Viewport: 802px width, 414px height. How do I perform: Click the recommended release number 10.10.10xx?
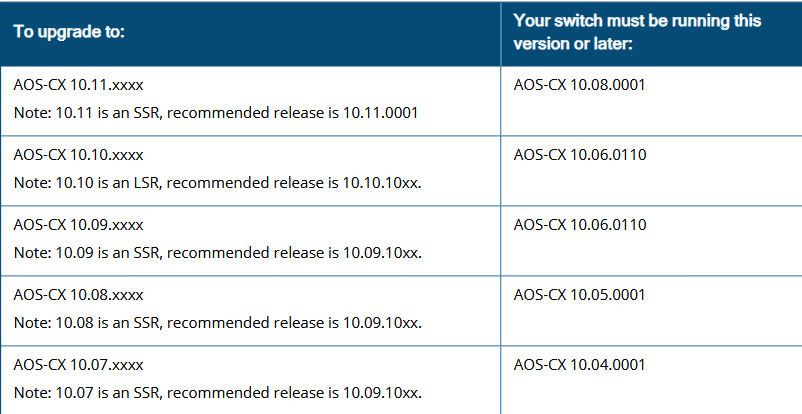pyautogui.click(x=383, y=182)
